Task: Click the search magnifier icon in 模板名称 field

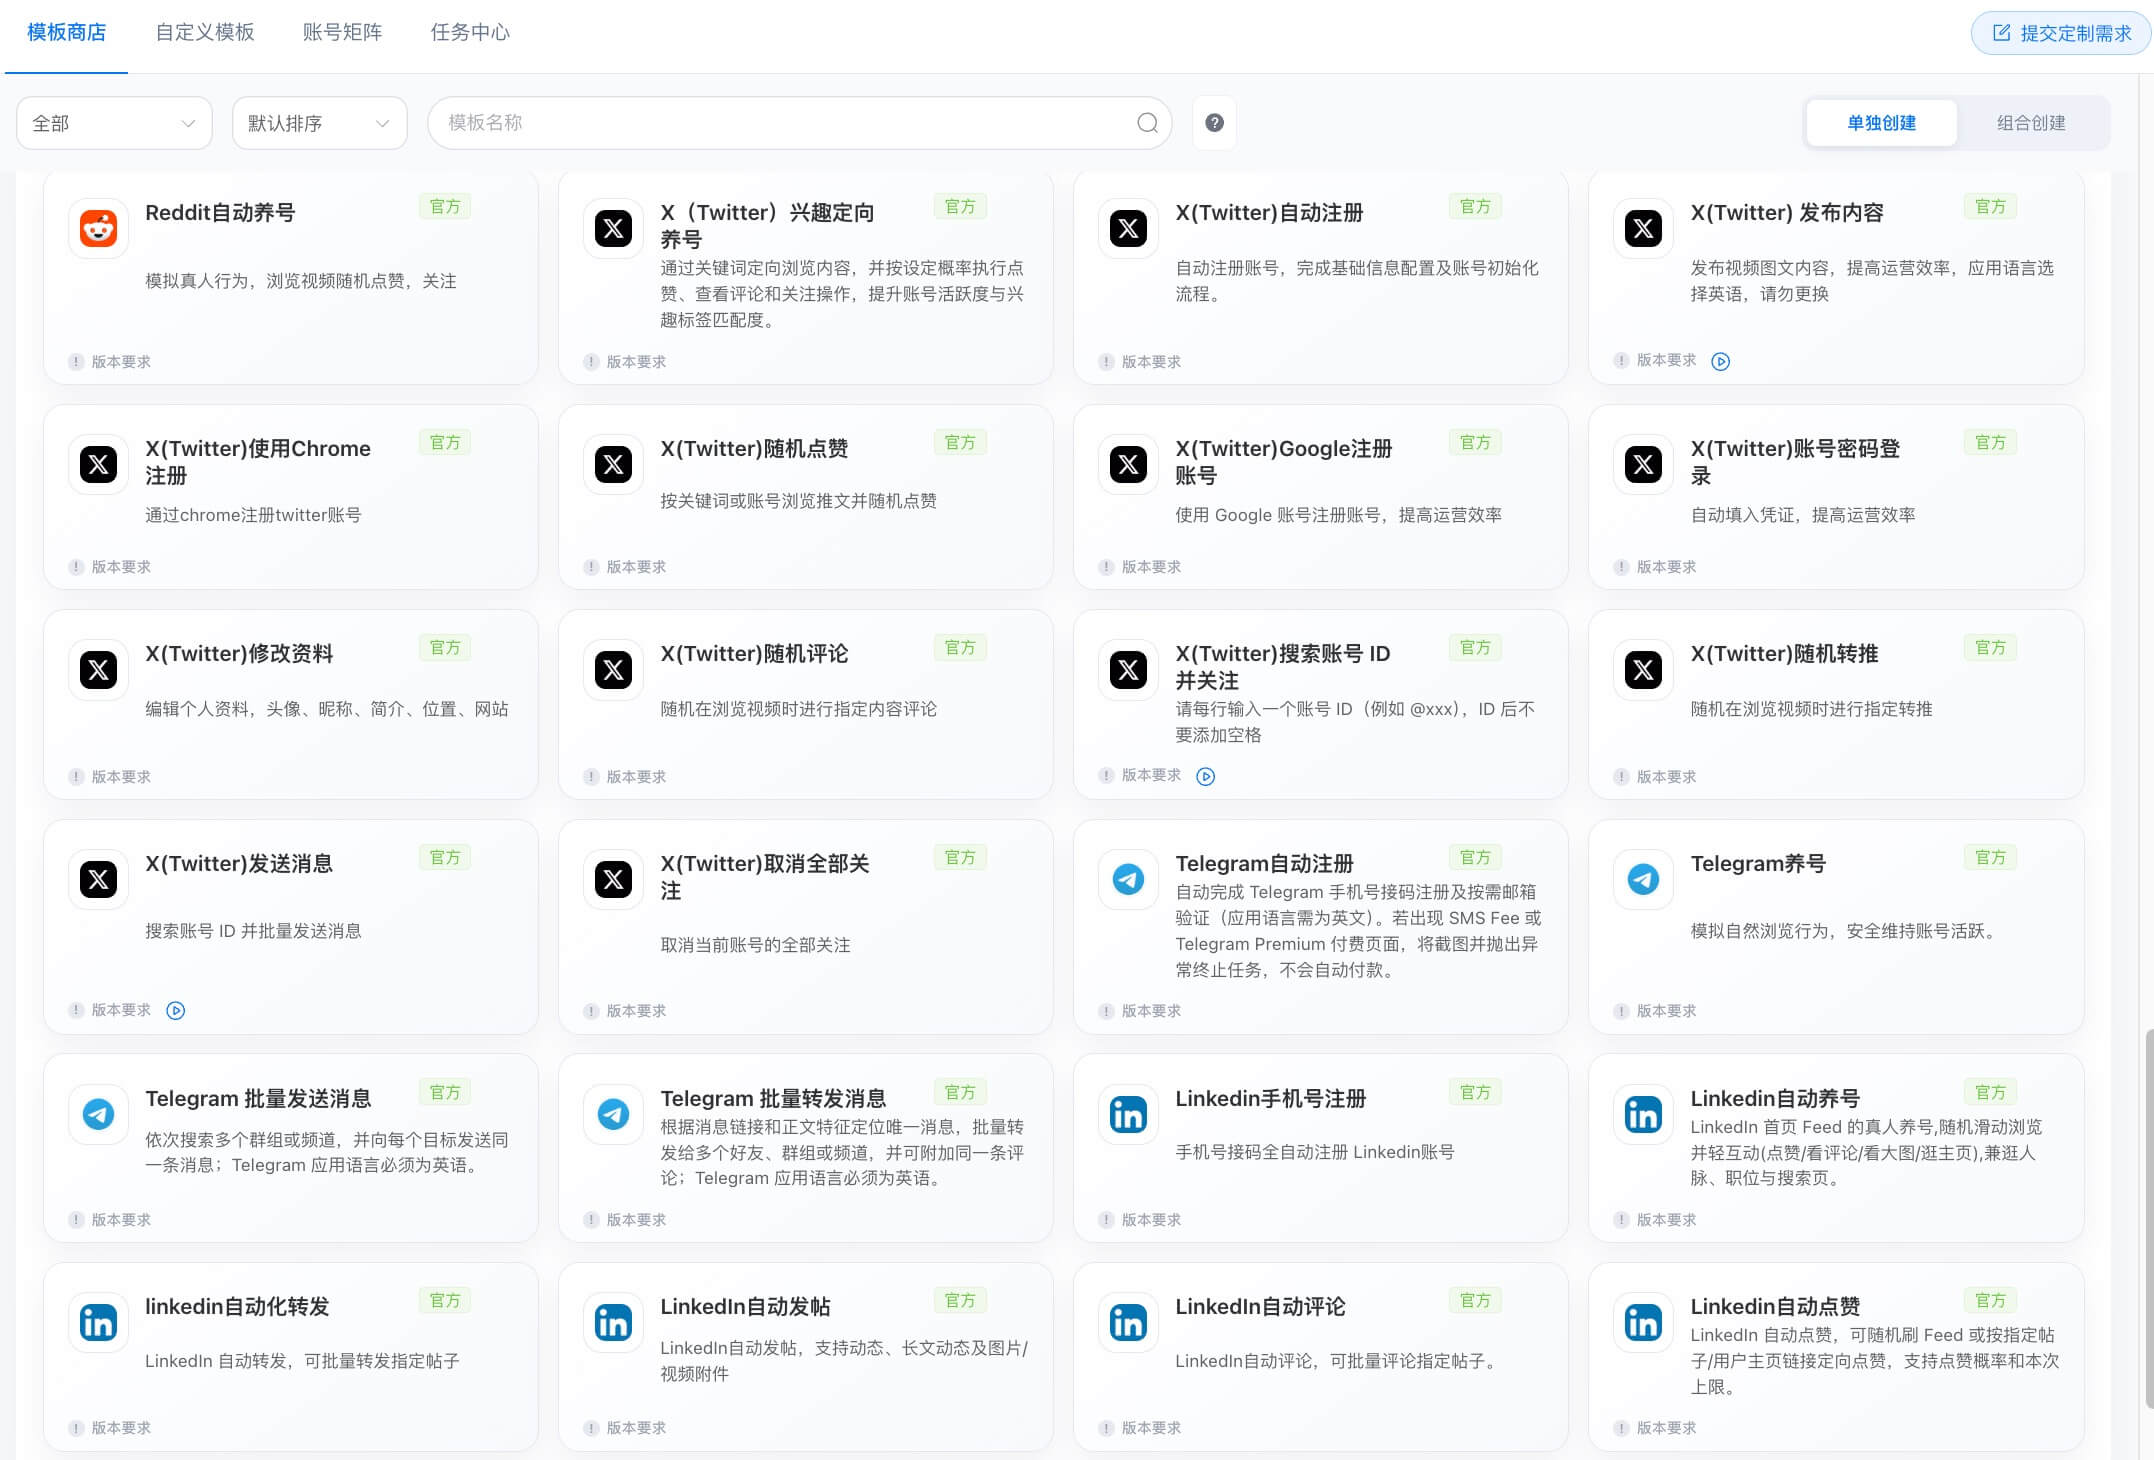Action: 1147,123
